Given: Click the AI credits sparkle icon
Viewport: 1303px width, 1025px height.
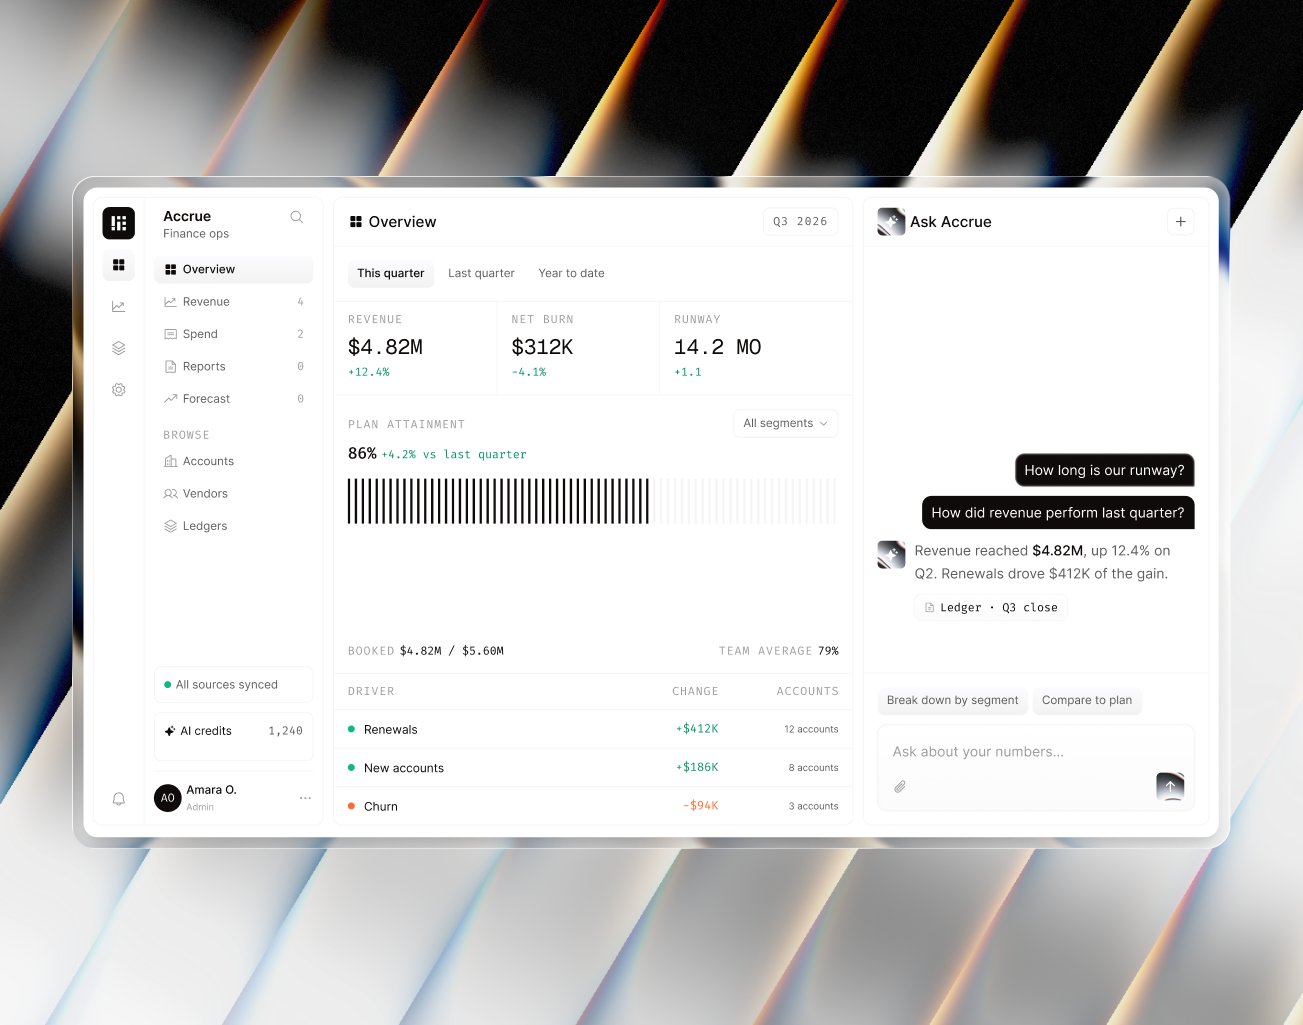Looking at the screenshot, I should point(170,731).
